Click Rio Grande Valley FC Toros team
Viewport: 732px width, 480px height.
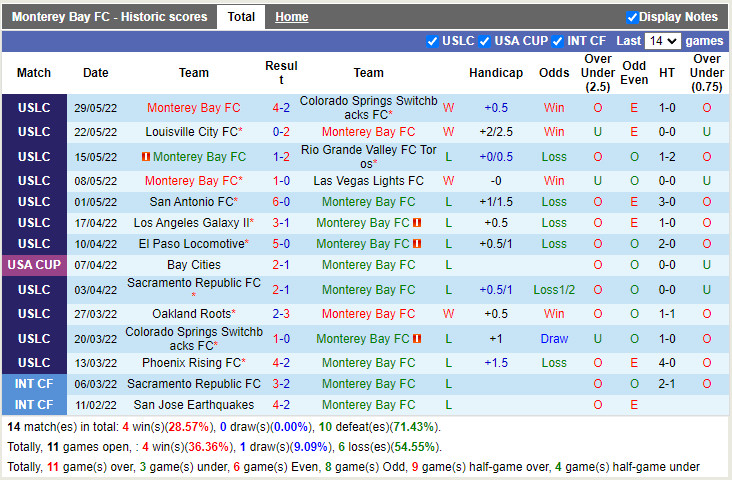click(368, 156)
